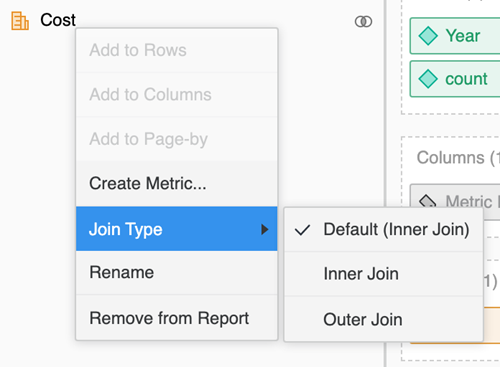Choose Default (Inner Join) option

383,230
